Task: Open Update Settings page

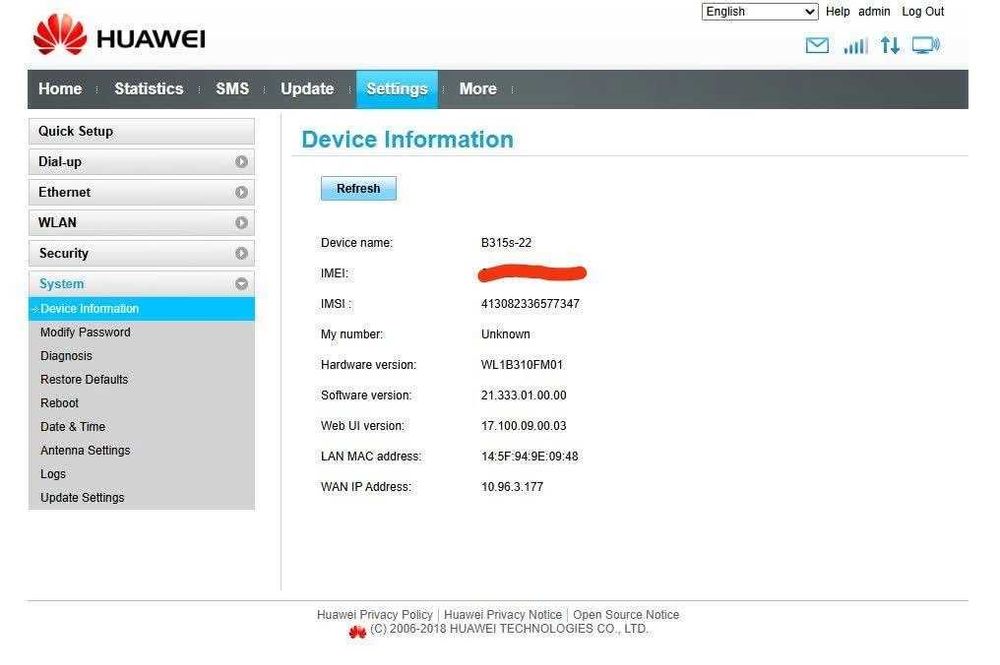Action: click(x=82, y=497)
